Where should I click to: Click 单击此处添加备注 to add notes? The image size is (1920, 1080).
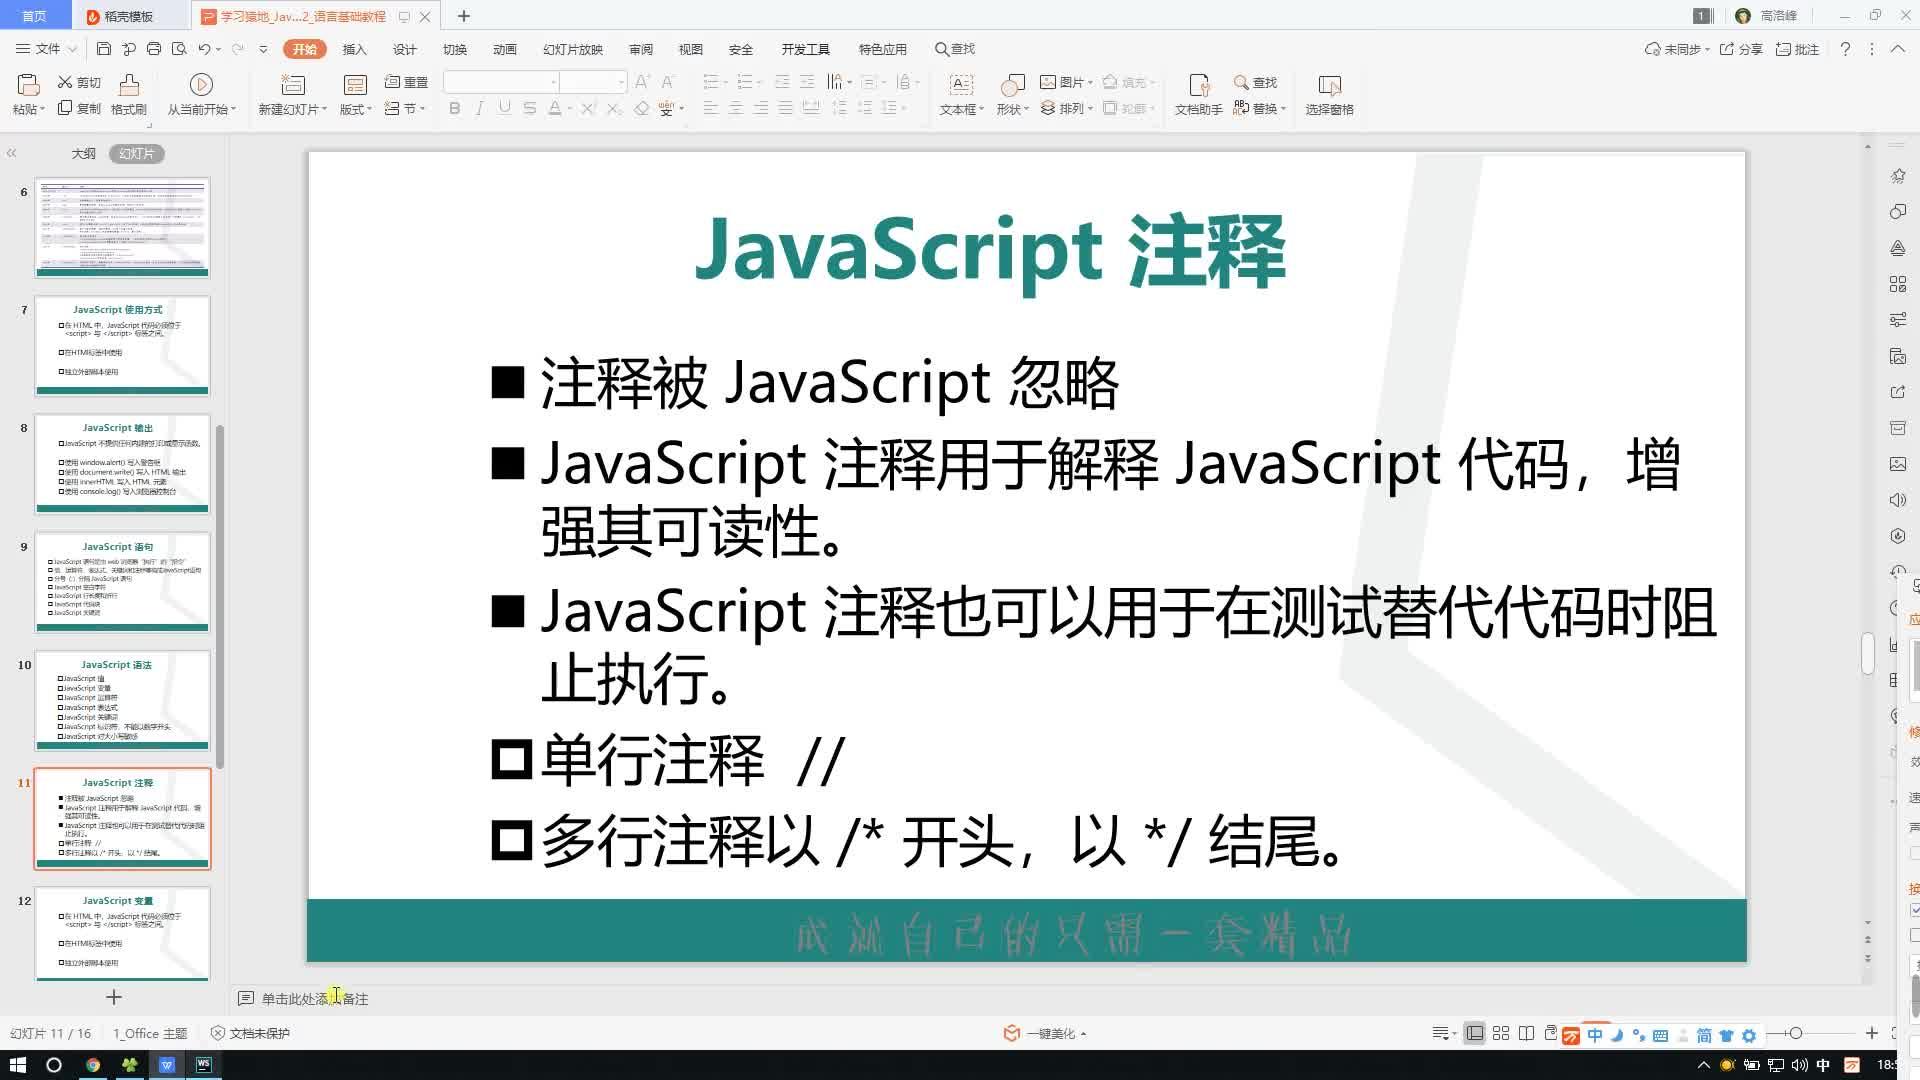(315, 998)
